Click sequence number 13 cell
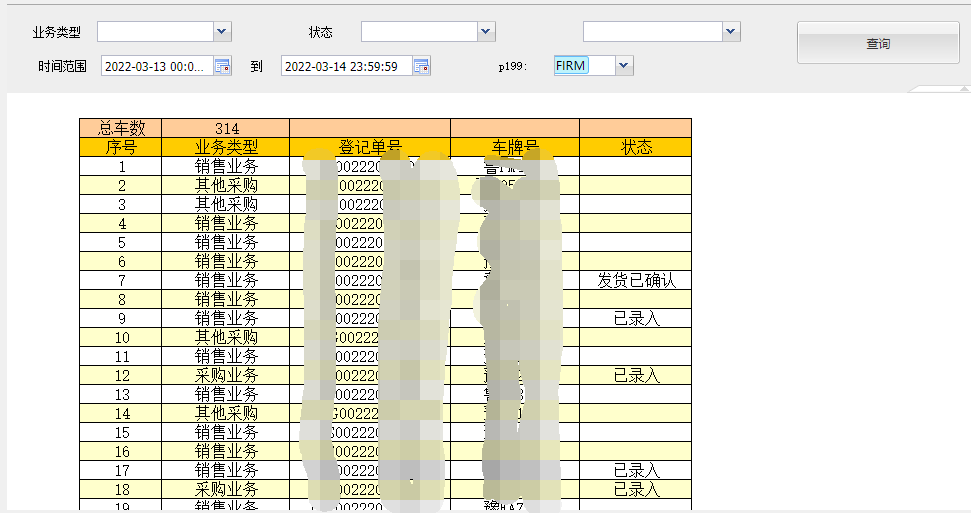971x513 pixels. pos(121,395)
